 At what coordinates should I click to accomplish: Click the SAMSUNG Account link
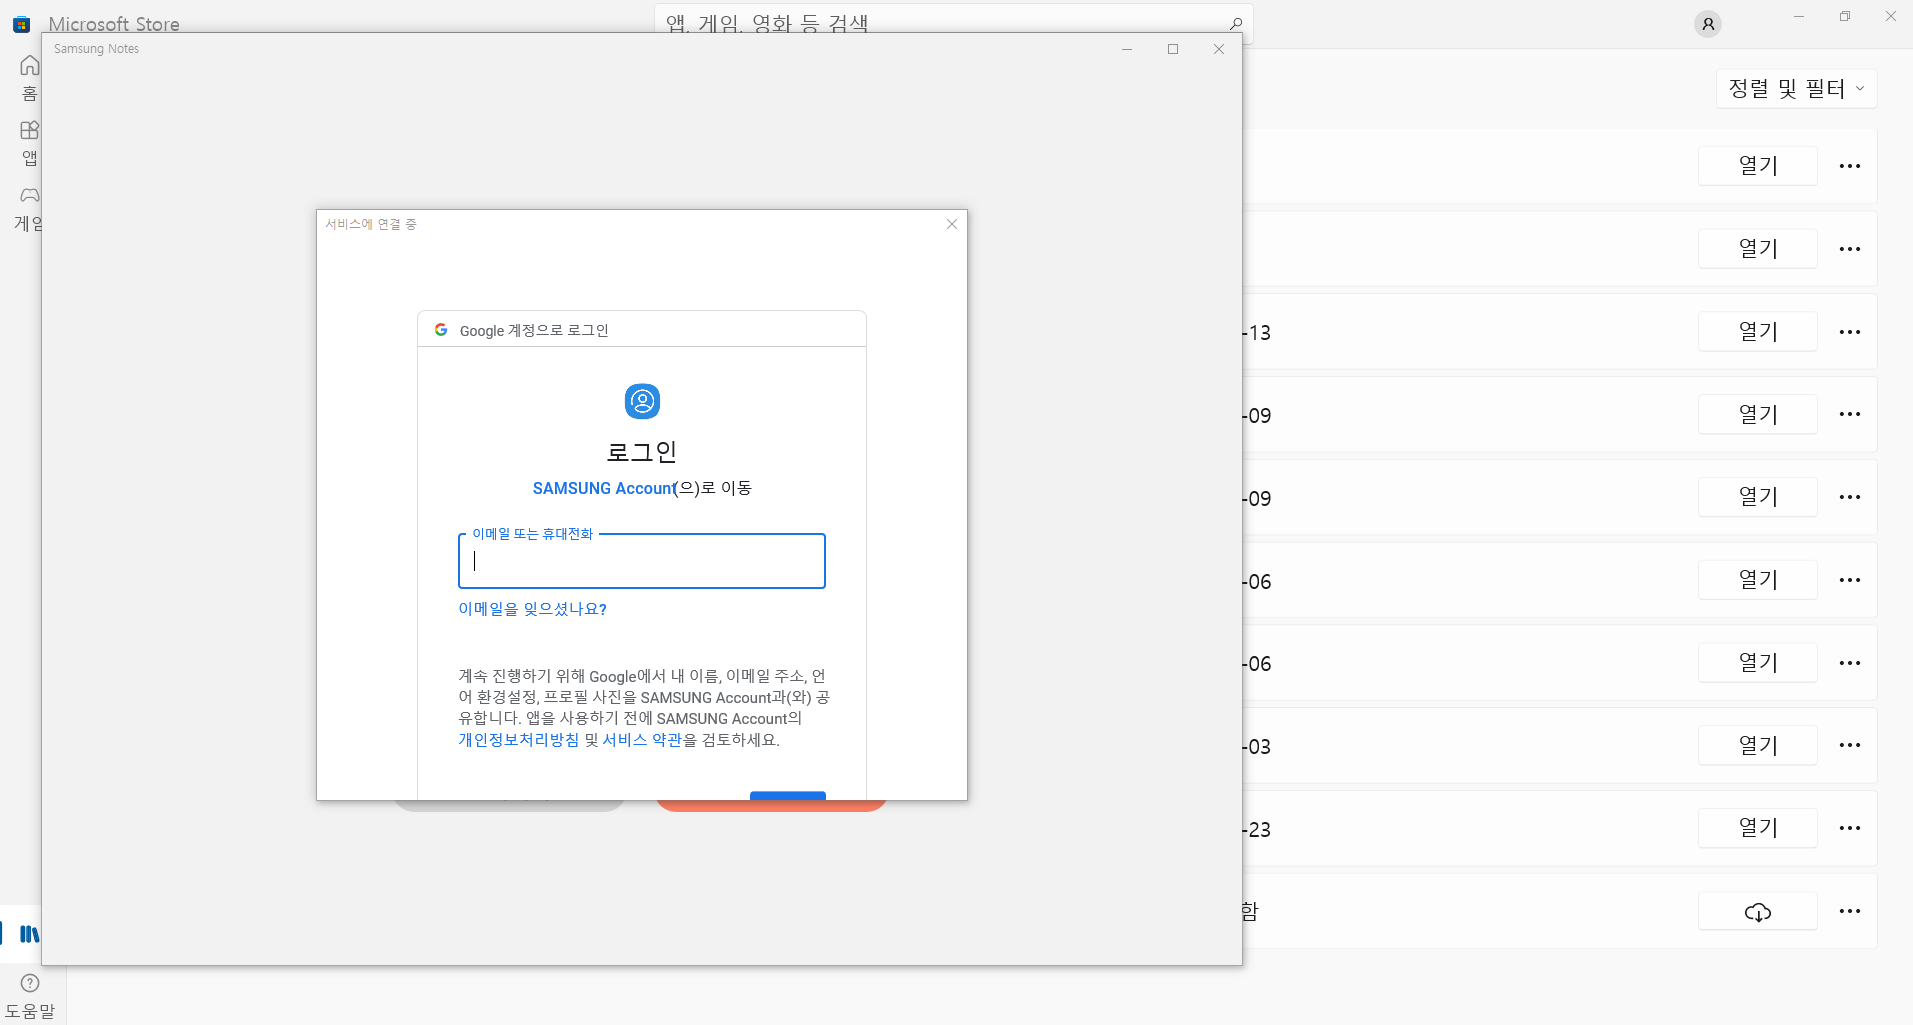tap(604, 488)
